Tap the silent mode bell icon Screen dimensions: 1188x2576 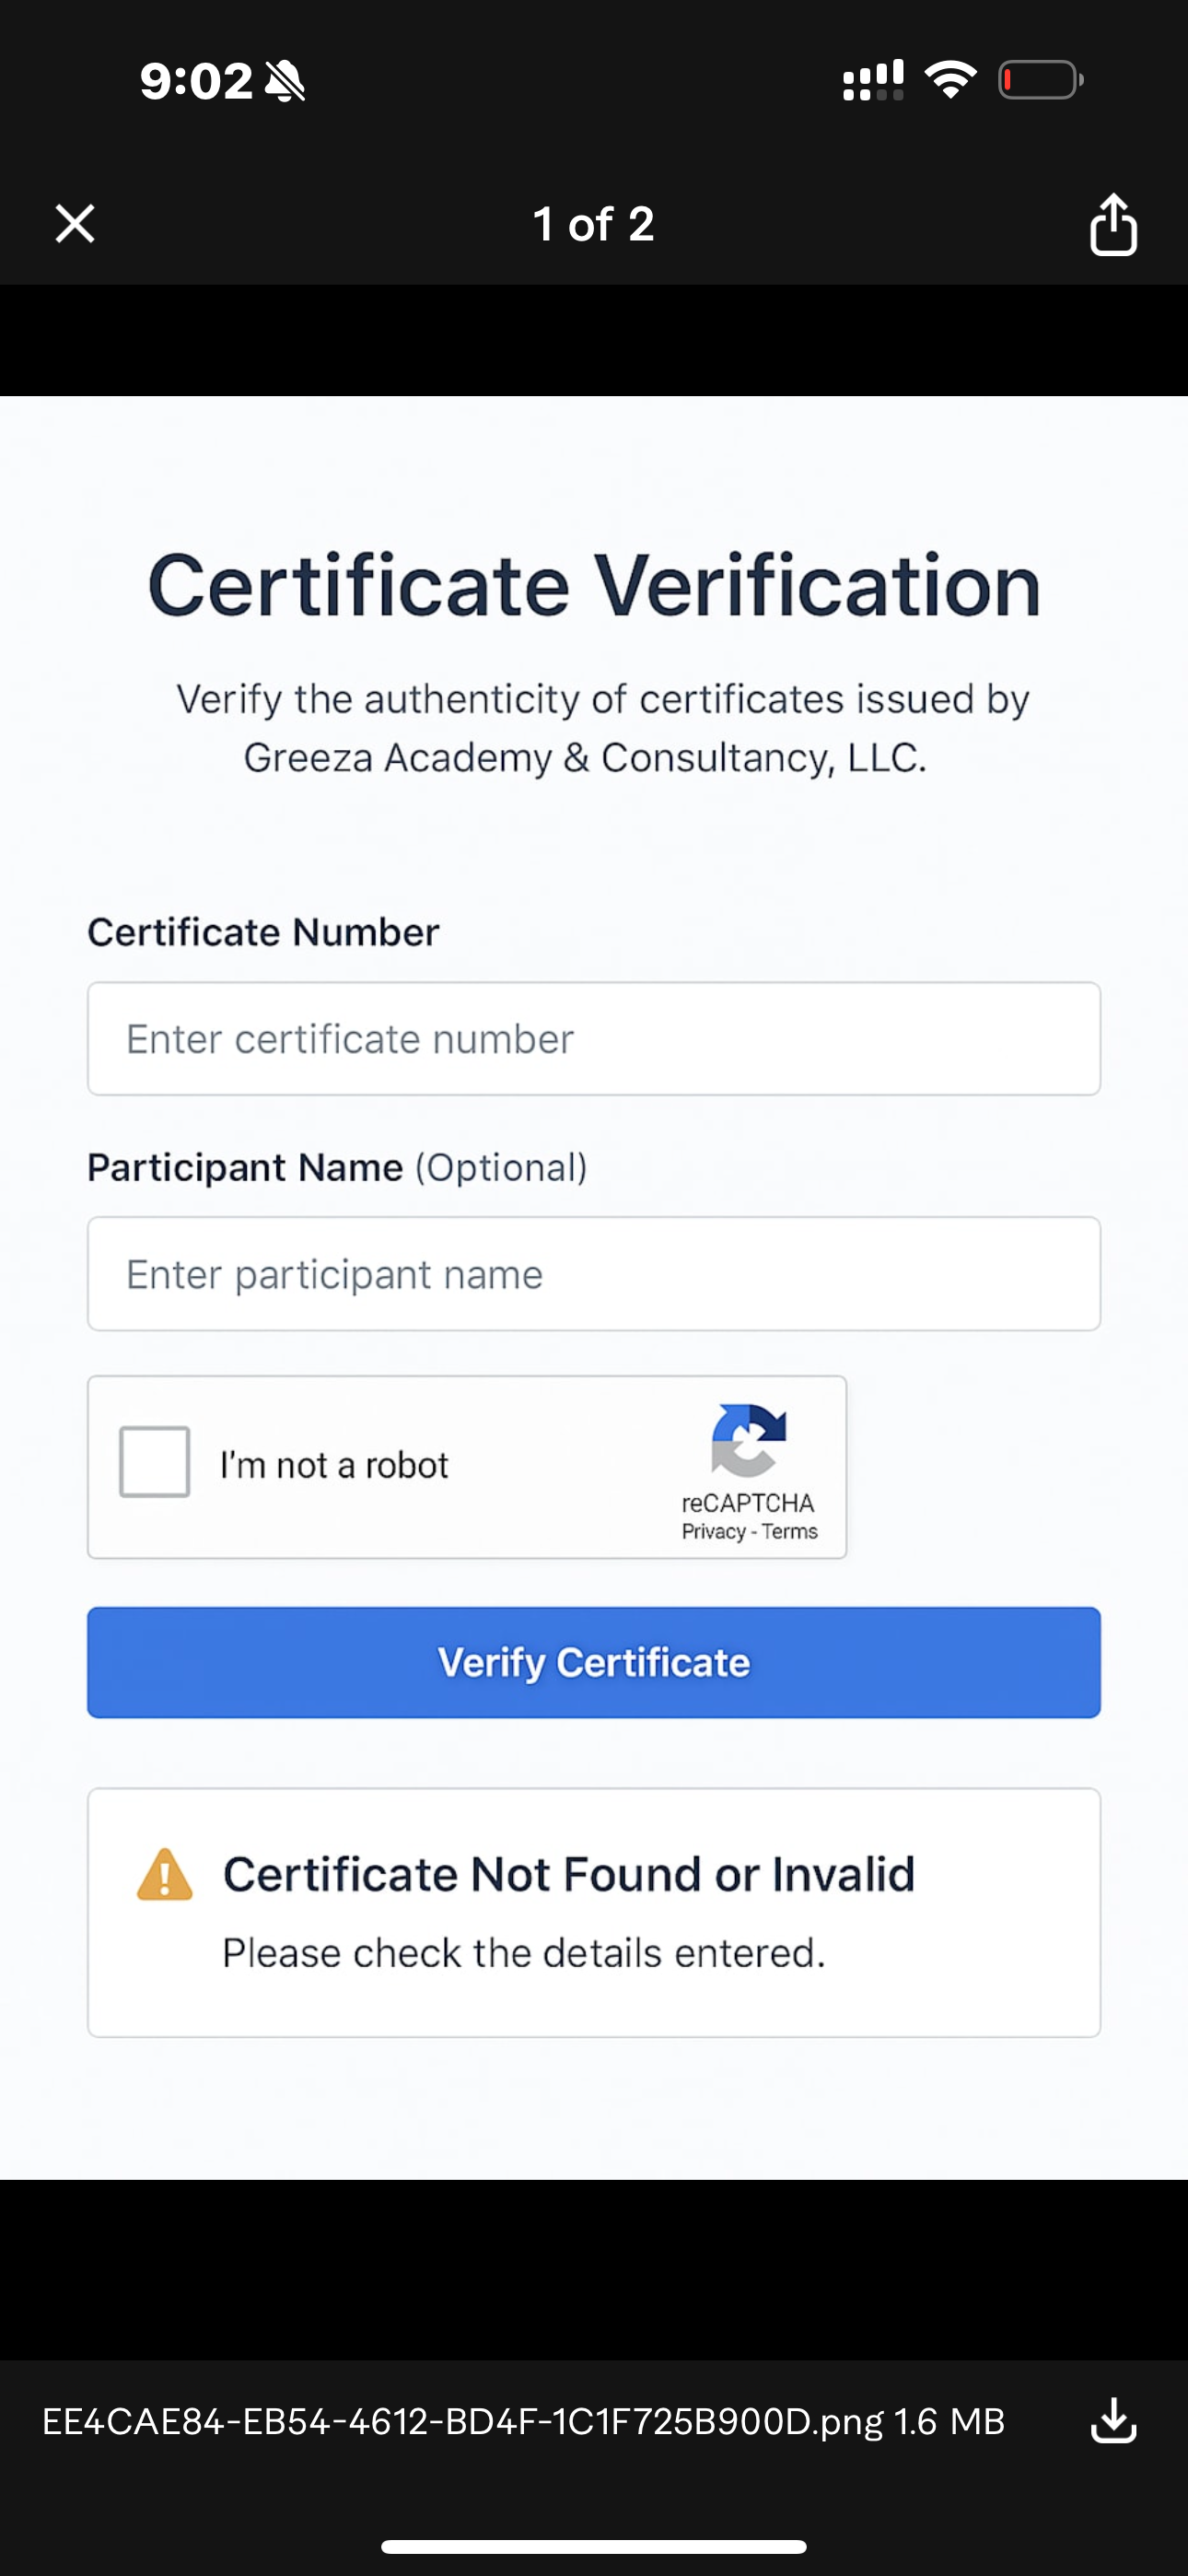285,81
